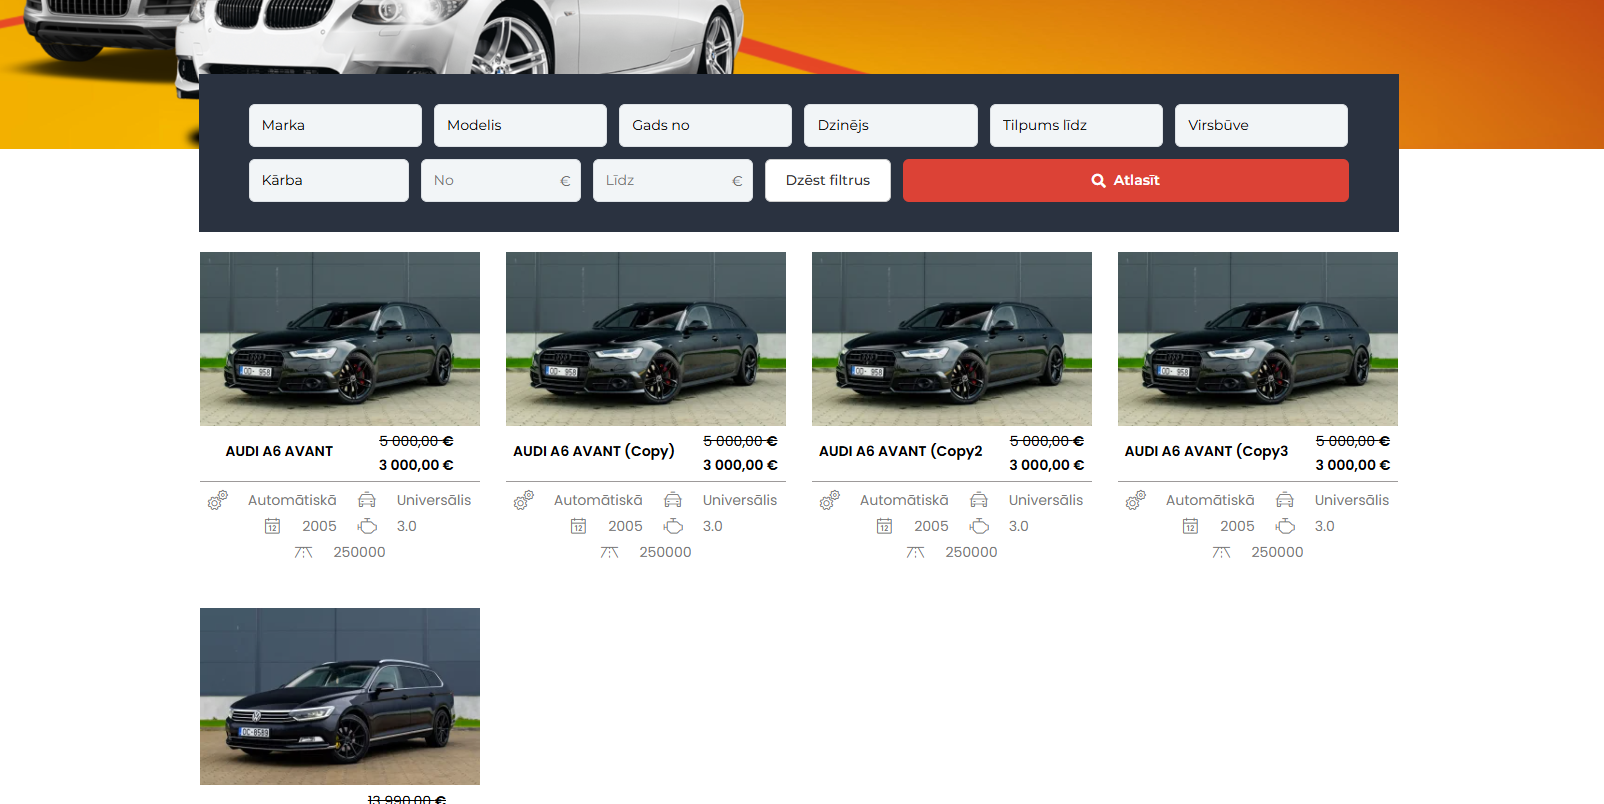This screenshot has width=1604, height=804.
Task: Open the AUDI A6 AVANT (Copy3 photo
Action: pos(1257,339)
